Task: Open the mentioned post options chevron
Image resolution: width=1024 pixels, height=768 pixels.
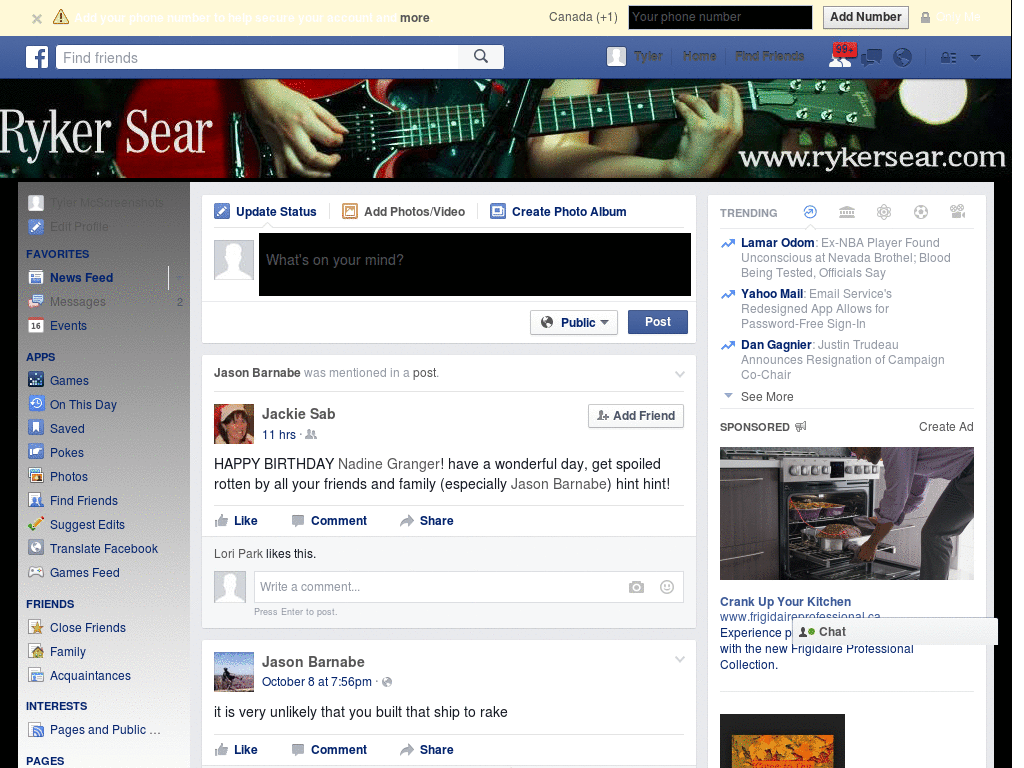Action: point(680,374)
